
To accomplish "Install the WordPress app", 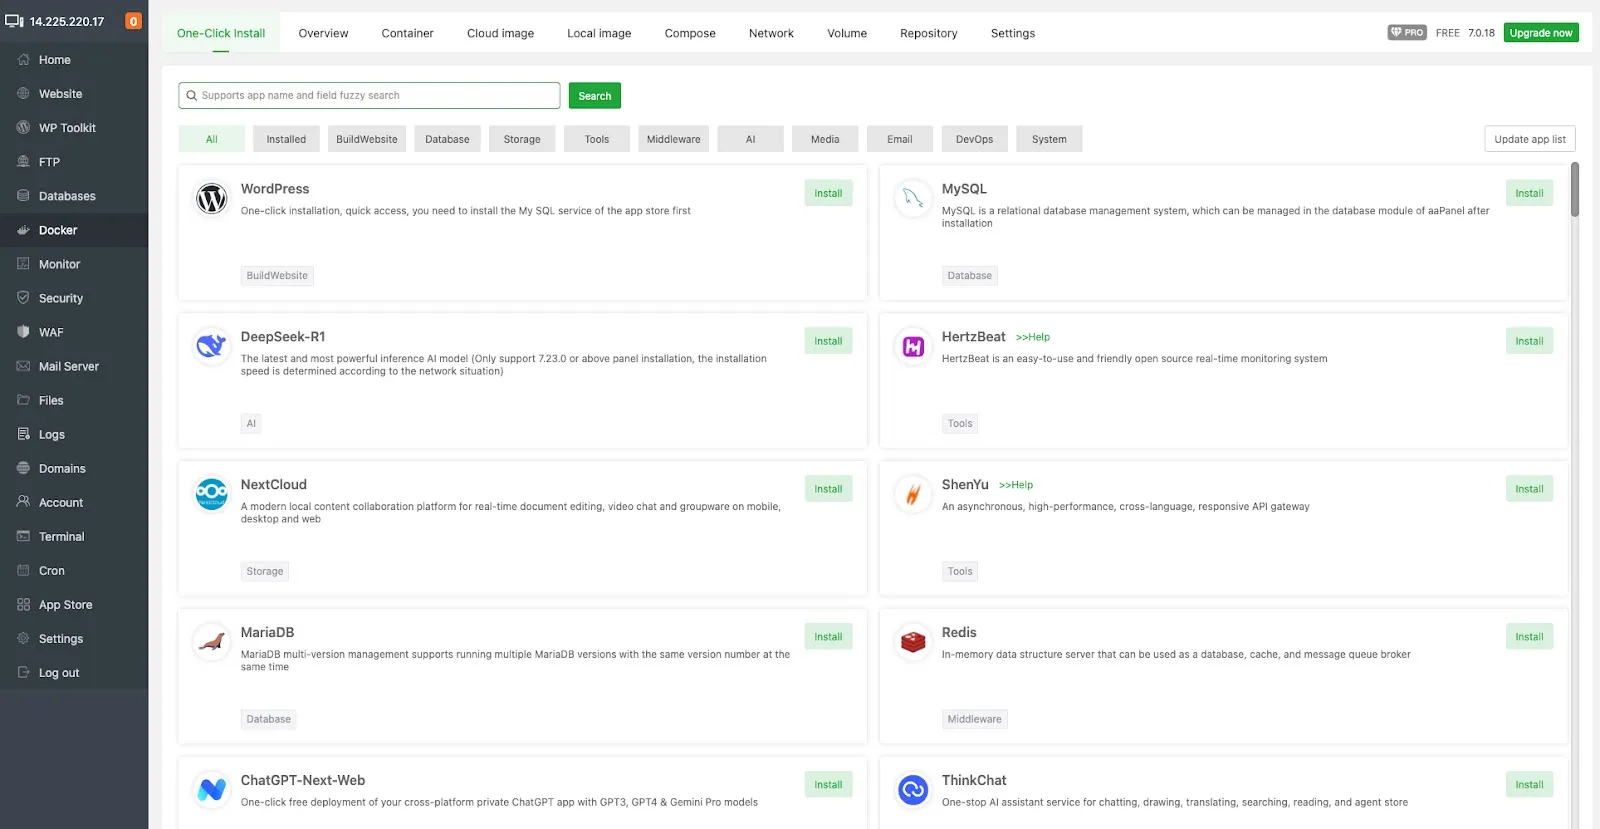I will pos(828,193).
